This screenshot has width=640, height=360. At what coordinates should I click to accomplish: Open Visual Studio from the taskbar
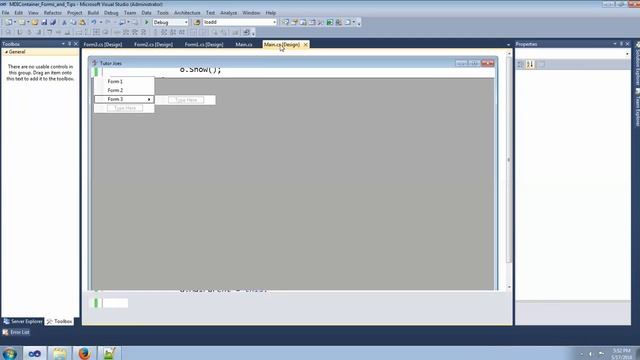tap(35, 353)
